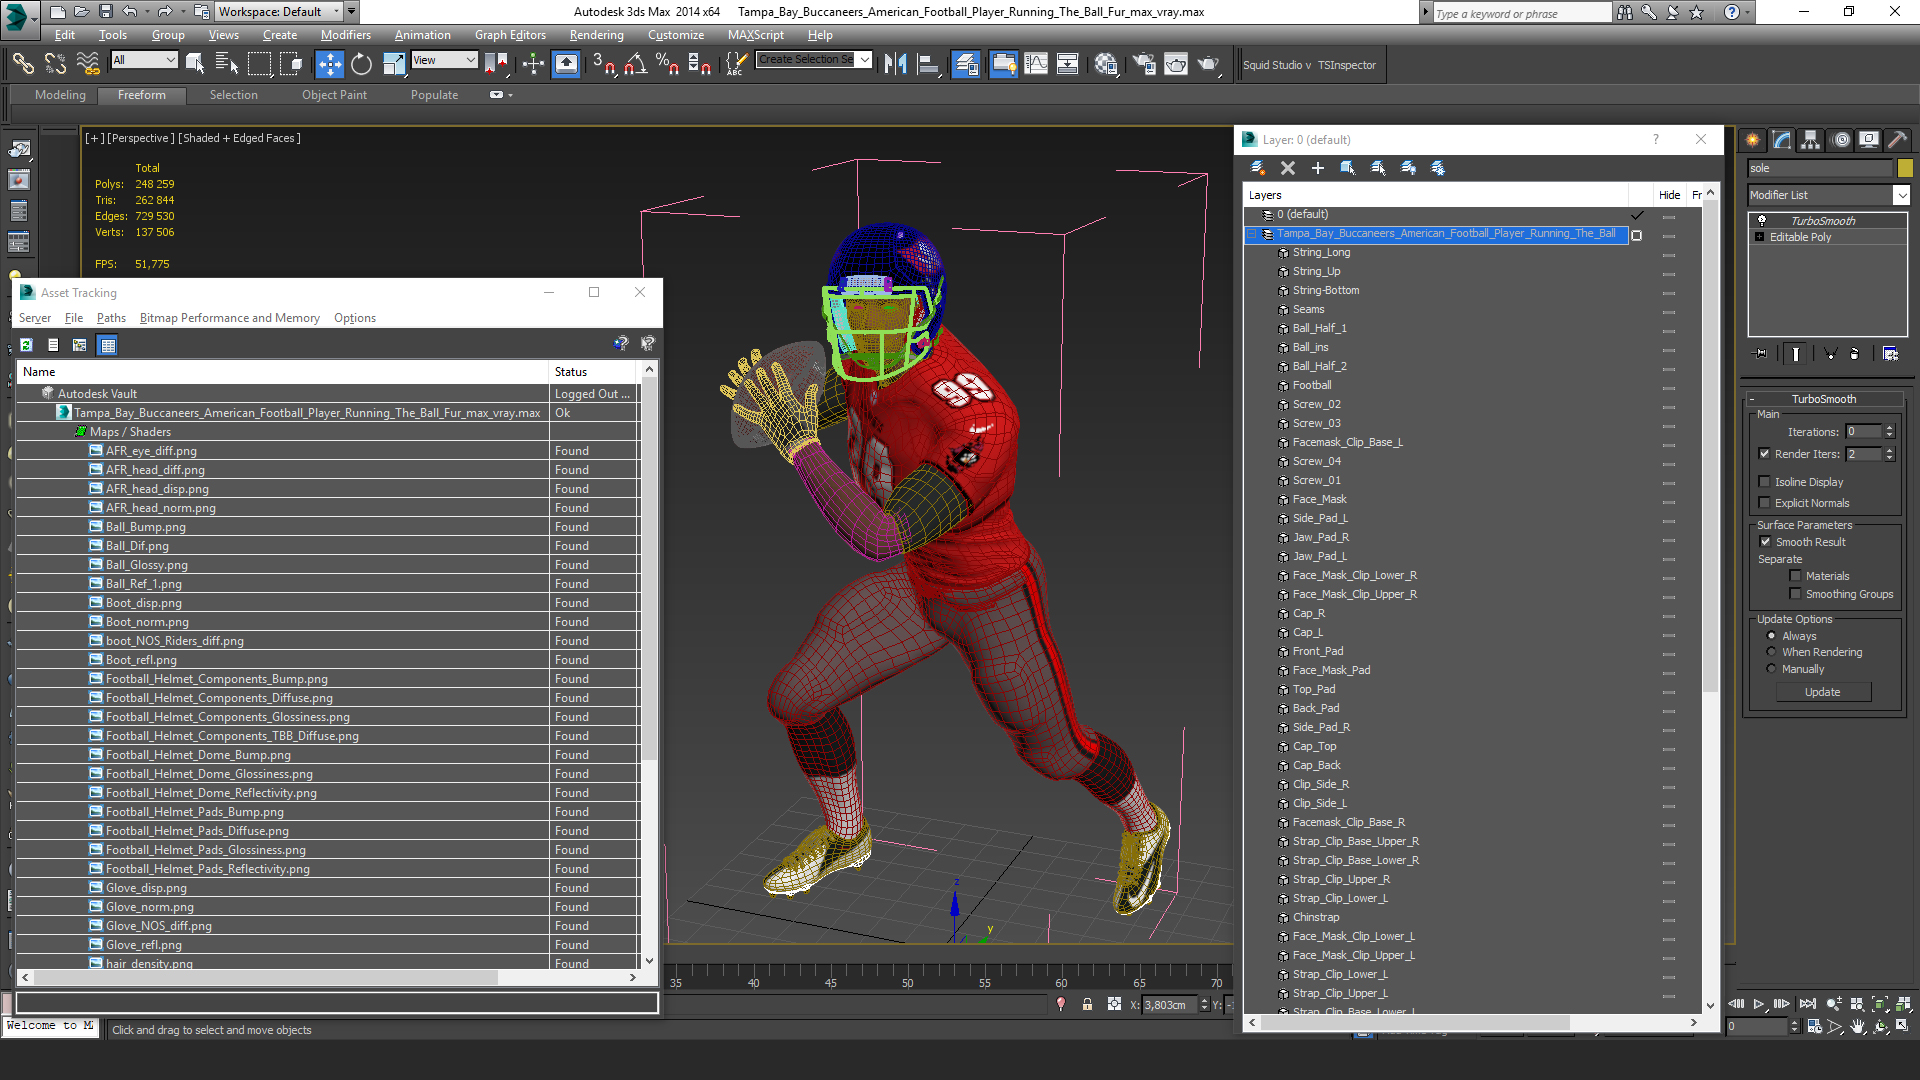This screenshot has height=1080, width=1920.
Task: Click the TSInspector toolbar label
Action: click(1347, 65)
